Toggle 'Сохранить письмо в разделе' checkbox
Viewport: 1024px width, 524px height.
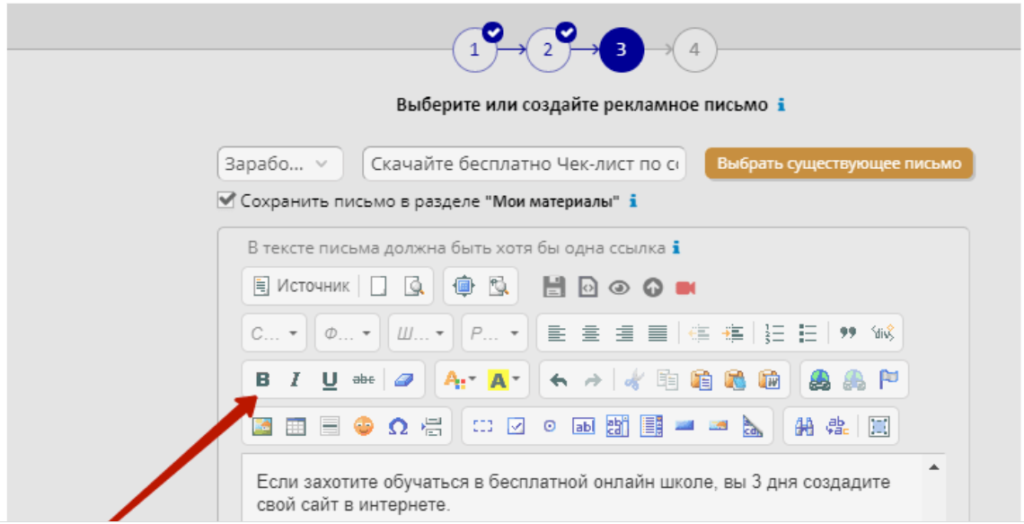click(226, 199)
